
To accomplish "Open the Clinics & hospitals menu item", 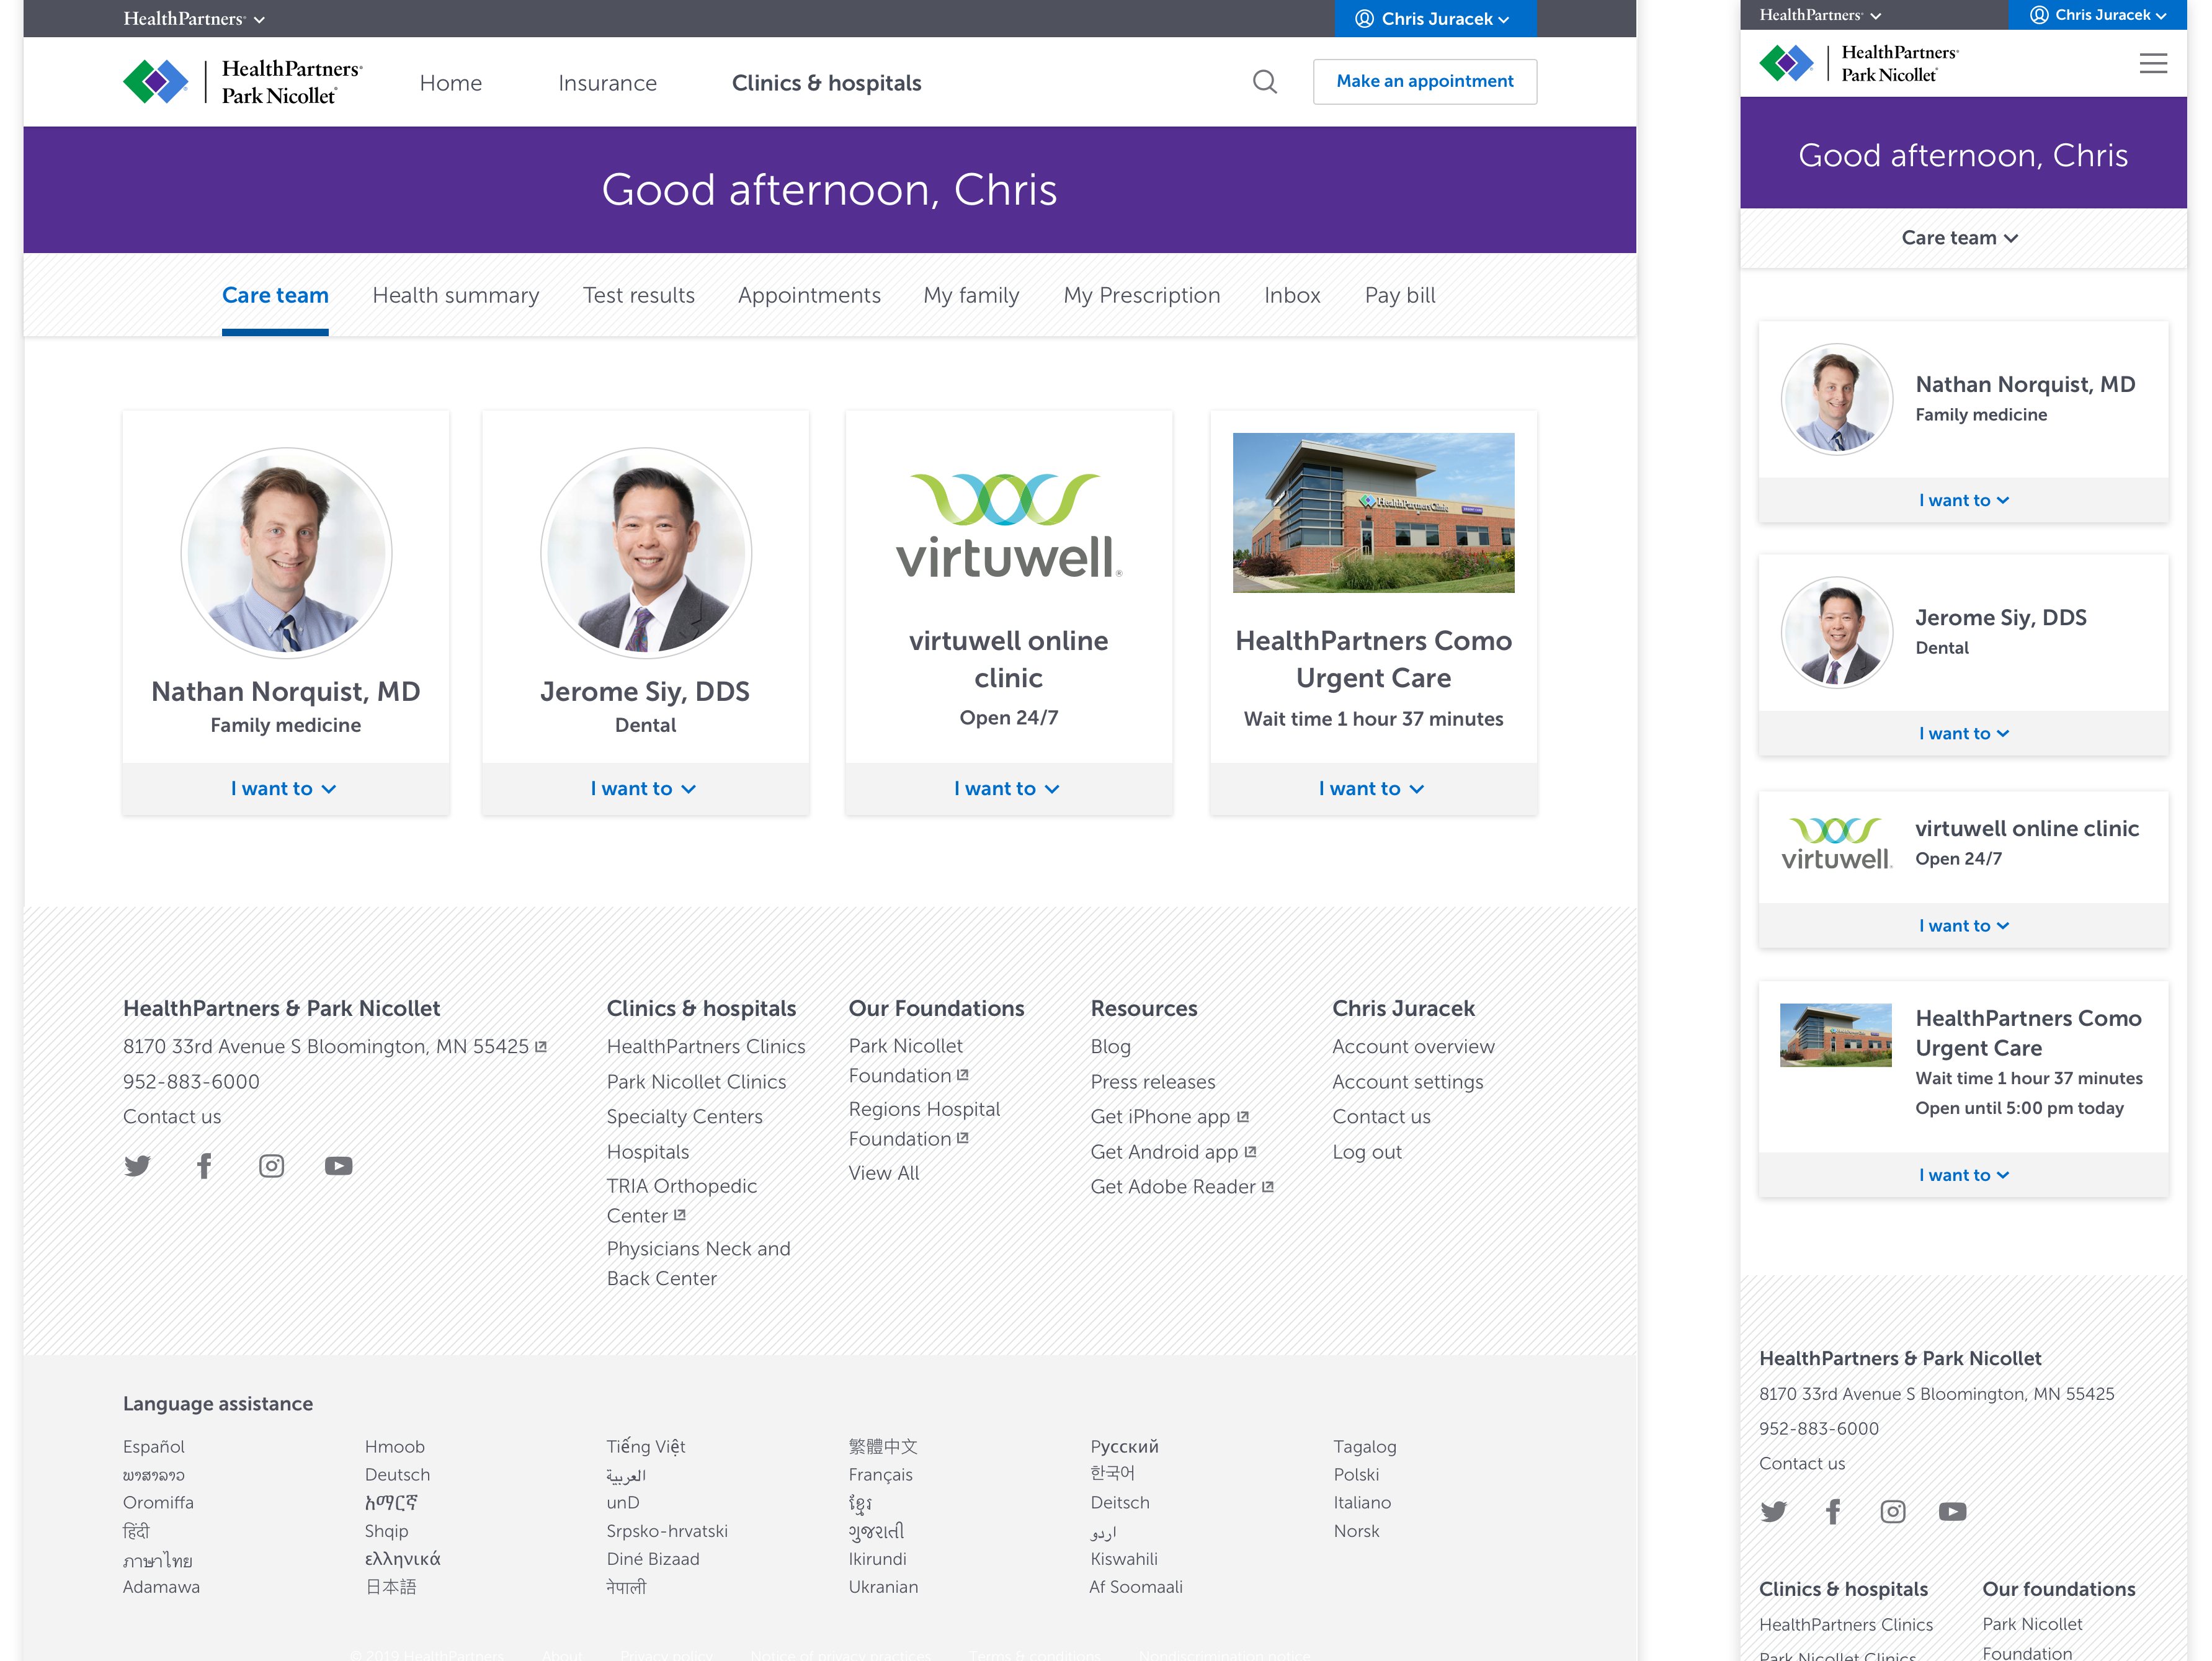I will [826, 83].
